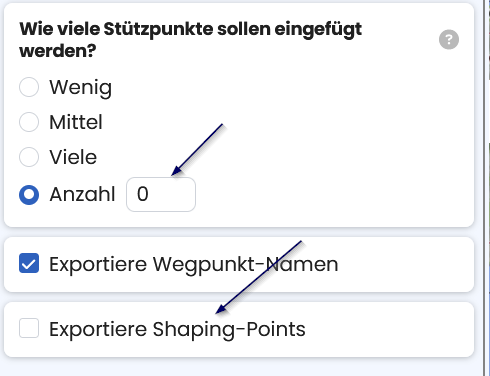Select the Viele radio button

[29, 157]
